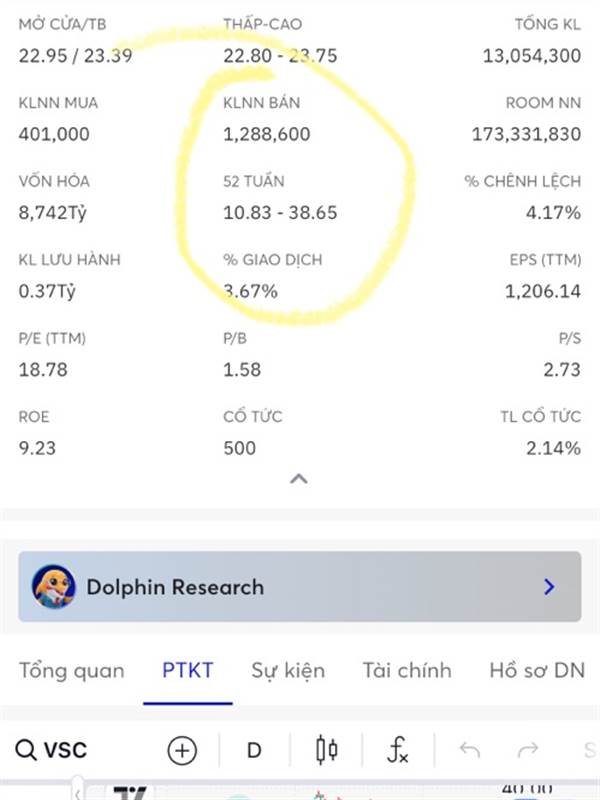Undo the last chart action
600x800 pixels.
[469, 749]
